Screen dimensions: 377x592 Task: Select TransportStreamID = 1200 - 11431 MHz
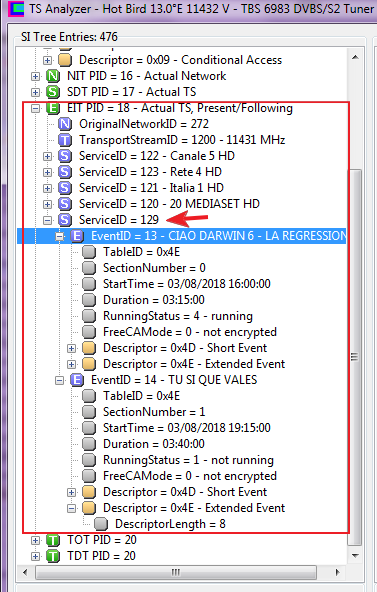coord(182,140)
